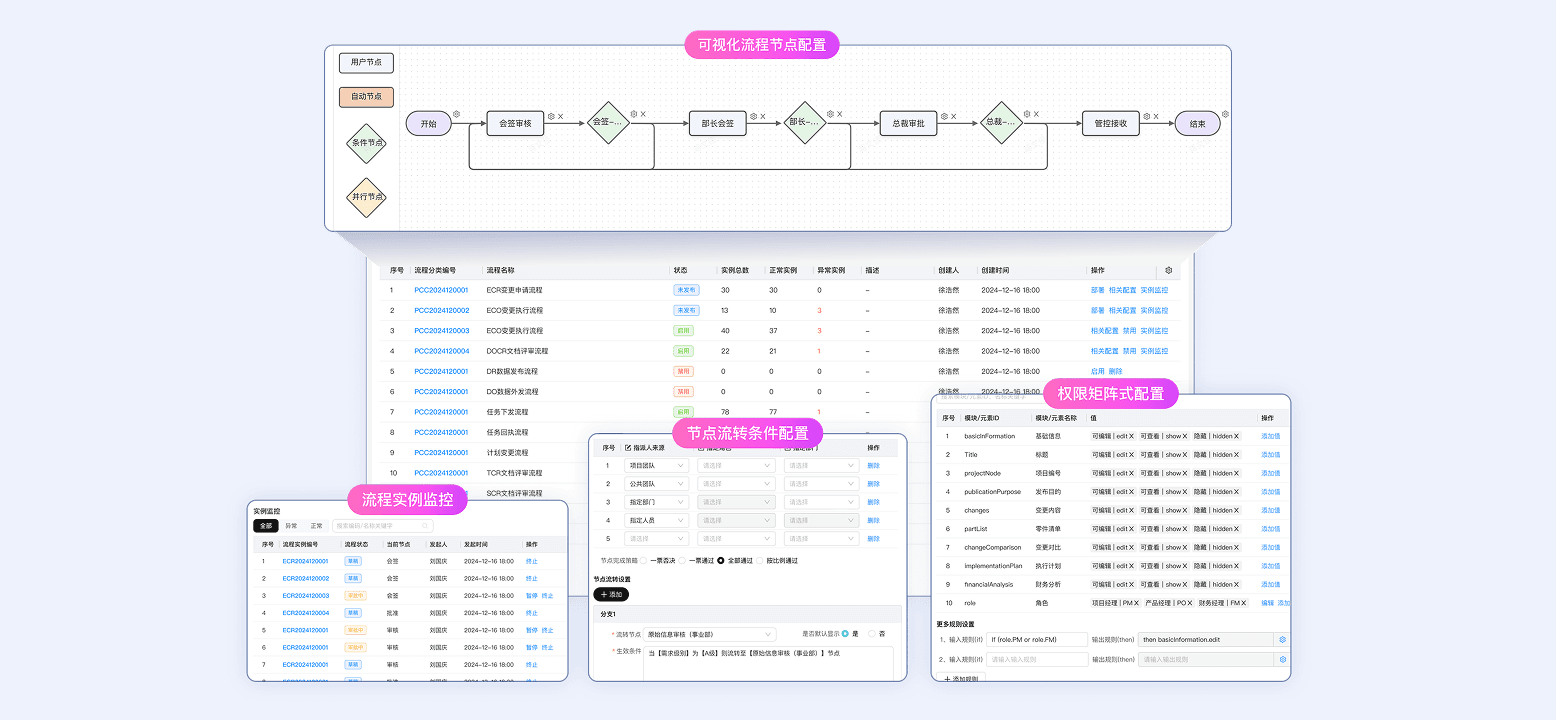1556x720 pixels.
Task: Select 一票否决 radio option
Action: 644,561
